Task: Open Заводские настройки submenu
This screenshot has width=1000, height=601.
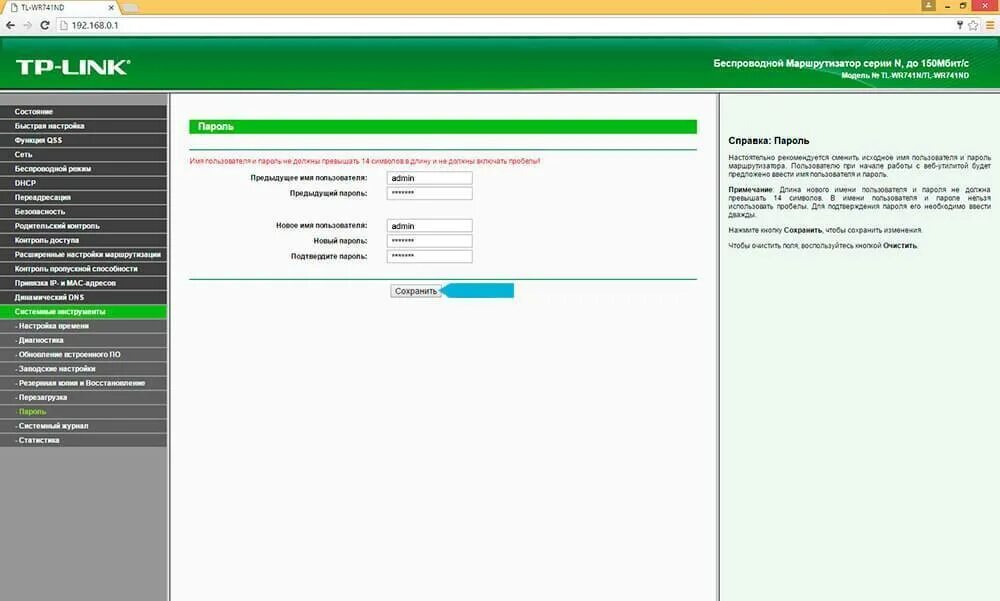Action: (84, 369)
